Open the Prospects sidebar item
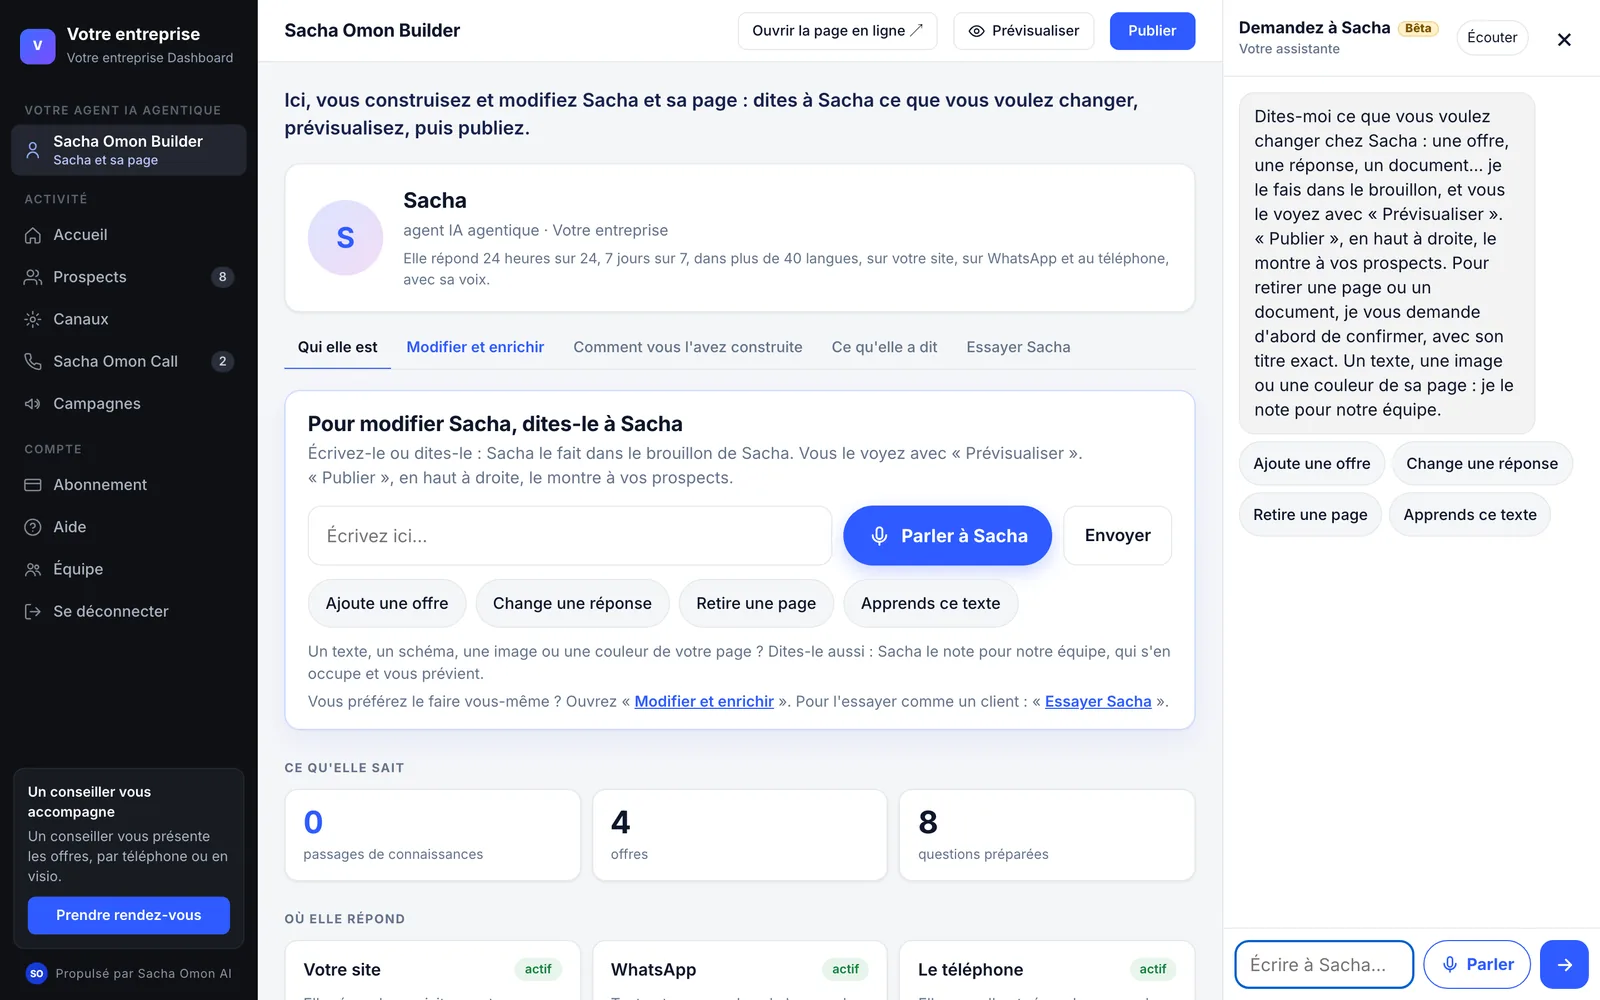Image resolution: width=1600 pixels, height=1000 pixels. pyautogui.click(x=128, y=277)
